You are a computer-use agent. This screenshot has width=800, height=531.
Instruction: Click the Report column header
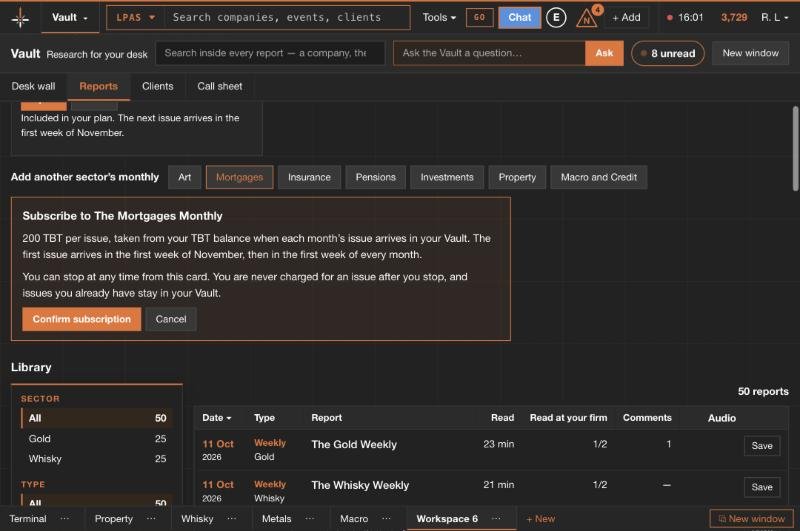pos(327,418)
